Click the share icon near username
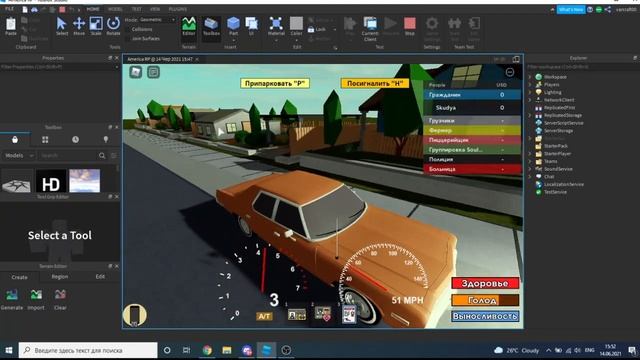 pos(608,9)
